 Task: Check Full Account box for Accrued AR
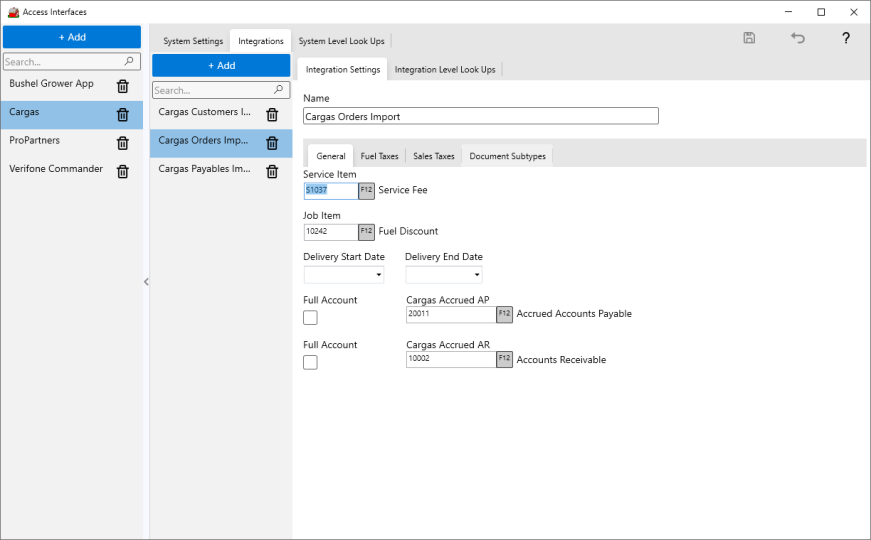tap(310, 362)
